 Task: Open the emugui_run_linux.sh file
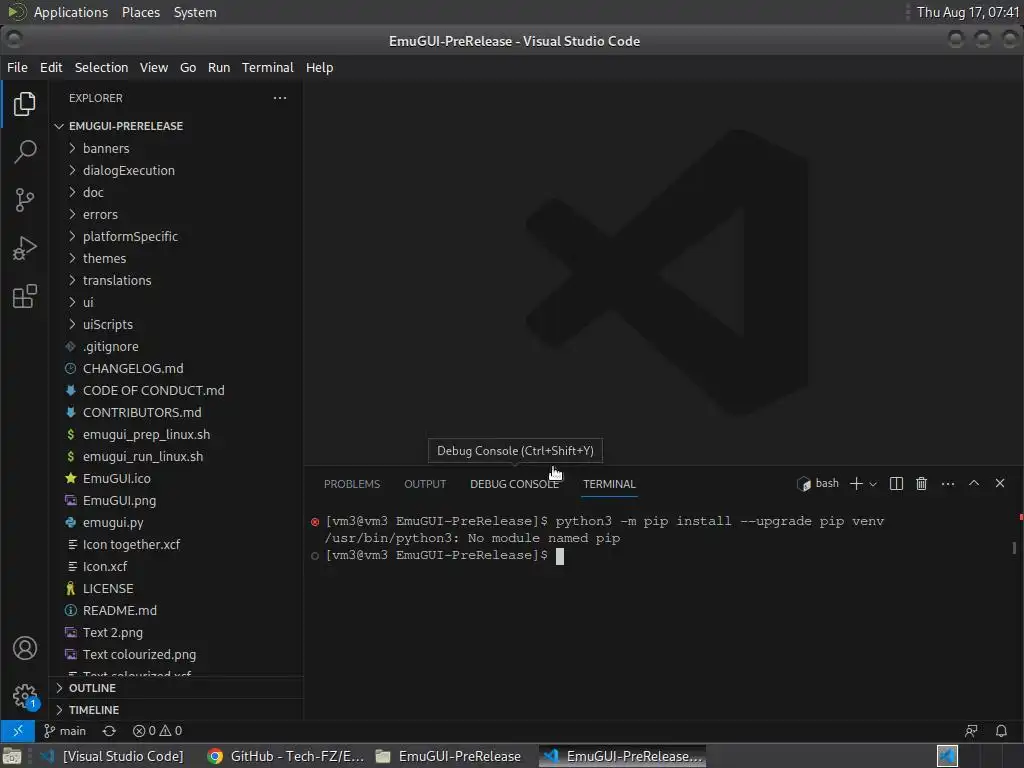click(x=176, y=456)
